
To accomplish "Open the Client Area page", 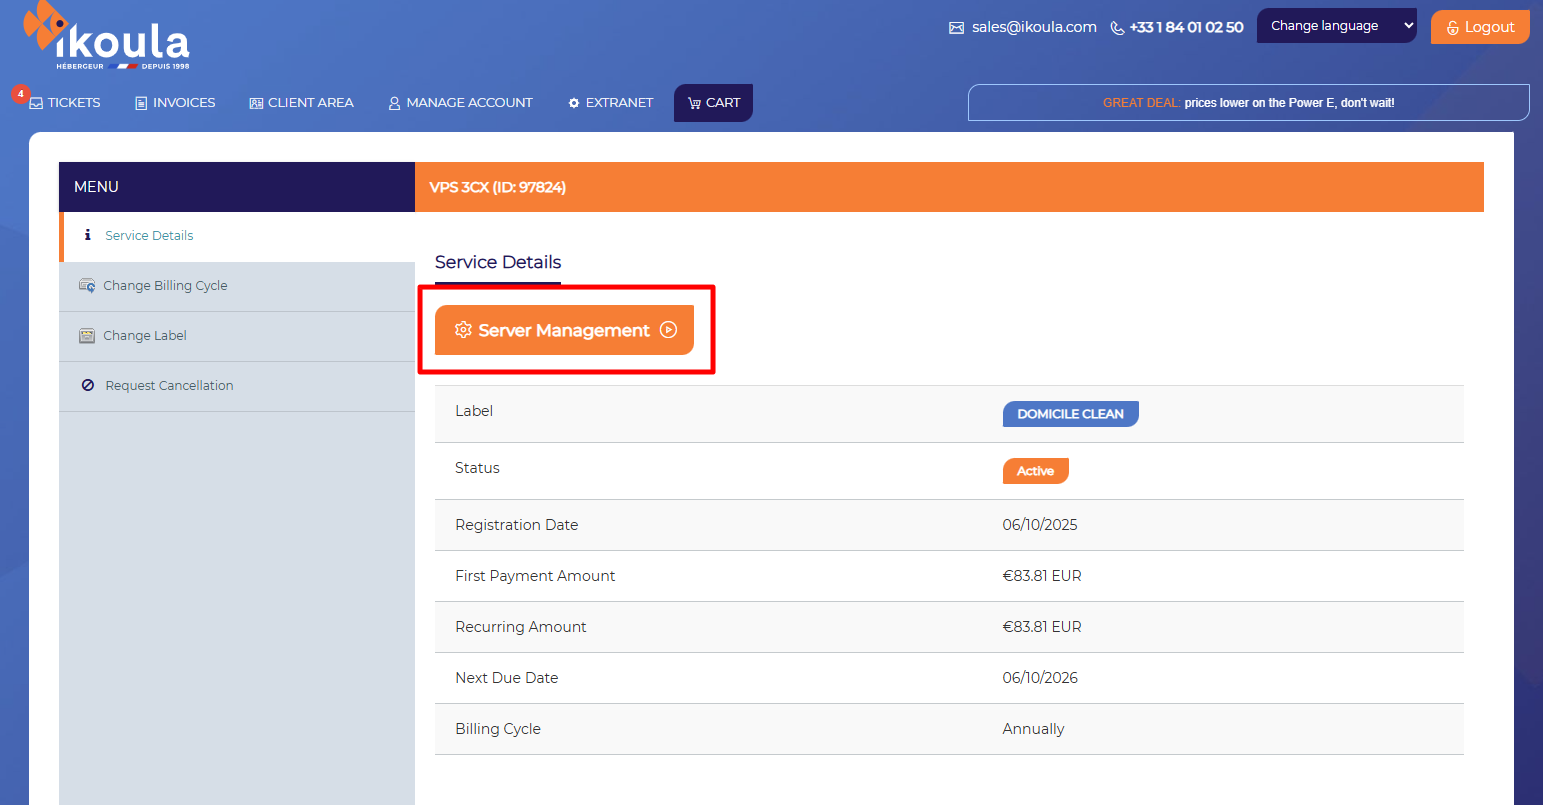I will click(x=301, y=103).
